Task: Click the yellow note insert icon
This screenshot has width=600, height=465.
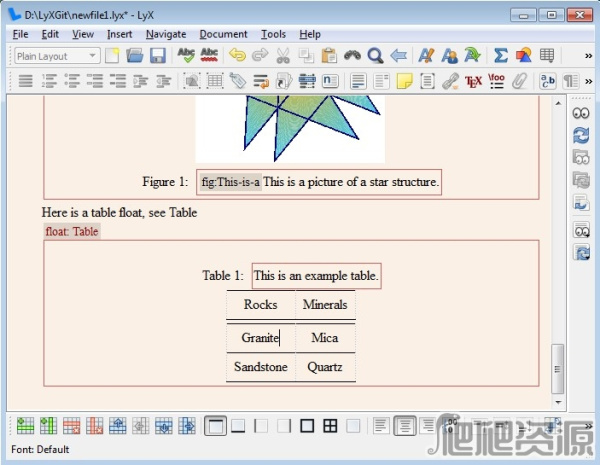Action: [x=404, y=82]
